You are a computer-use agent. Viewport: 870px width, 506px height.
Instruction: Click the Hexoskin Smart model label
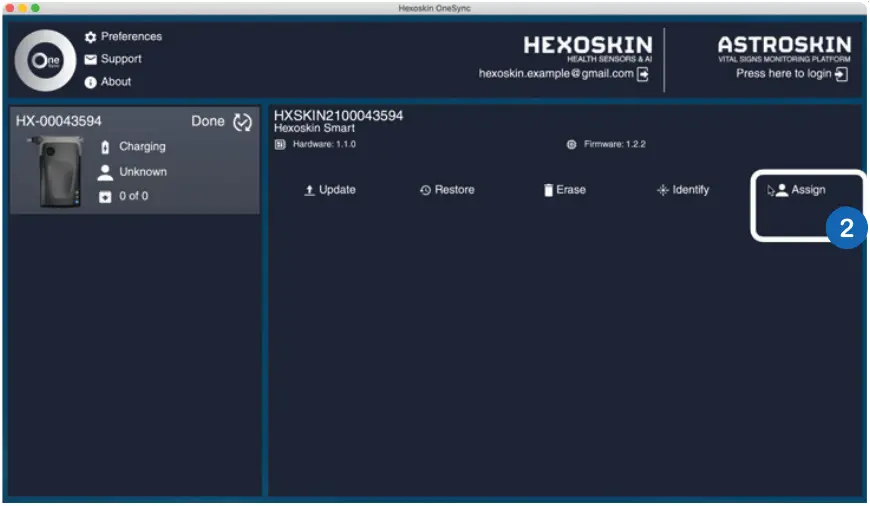pyautogui.click(x=314, y=128)
